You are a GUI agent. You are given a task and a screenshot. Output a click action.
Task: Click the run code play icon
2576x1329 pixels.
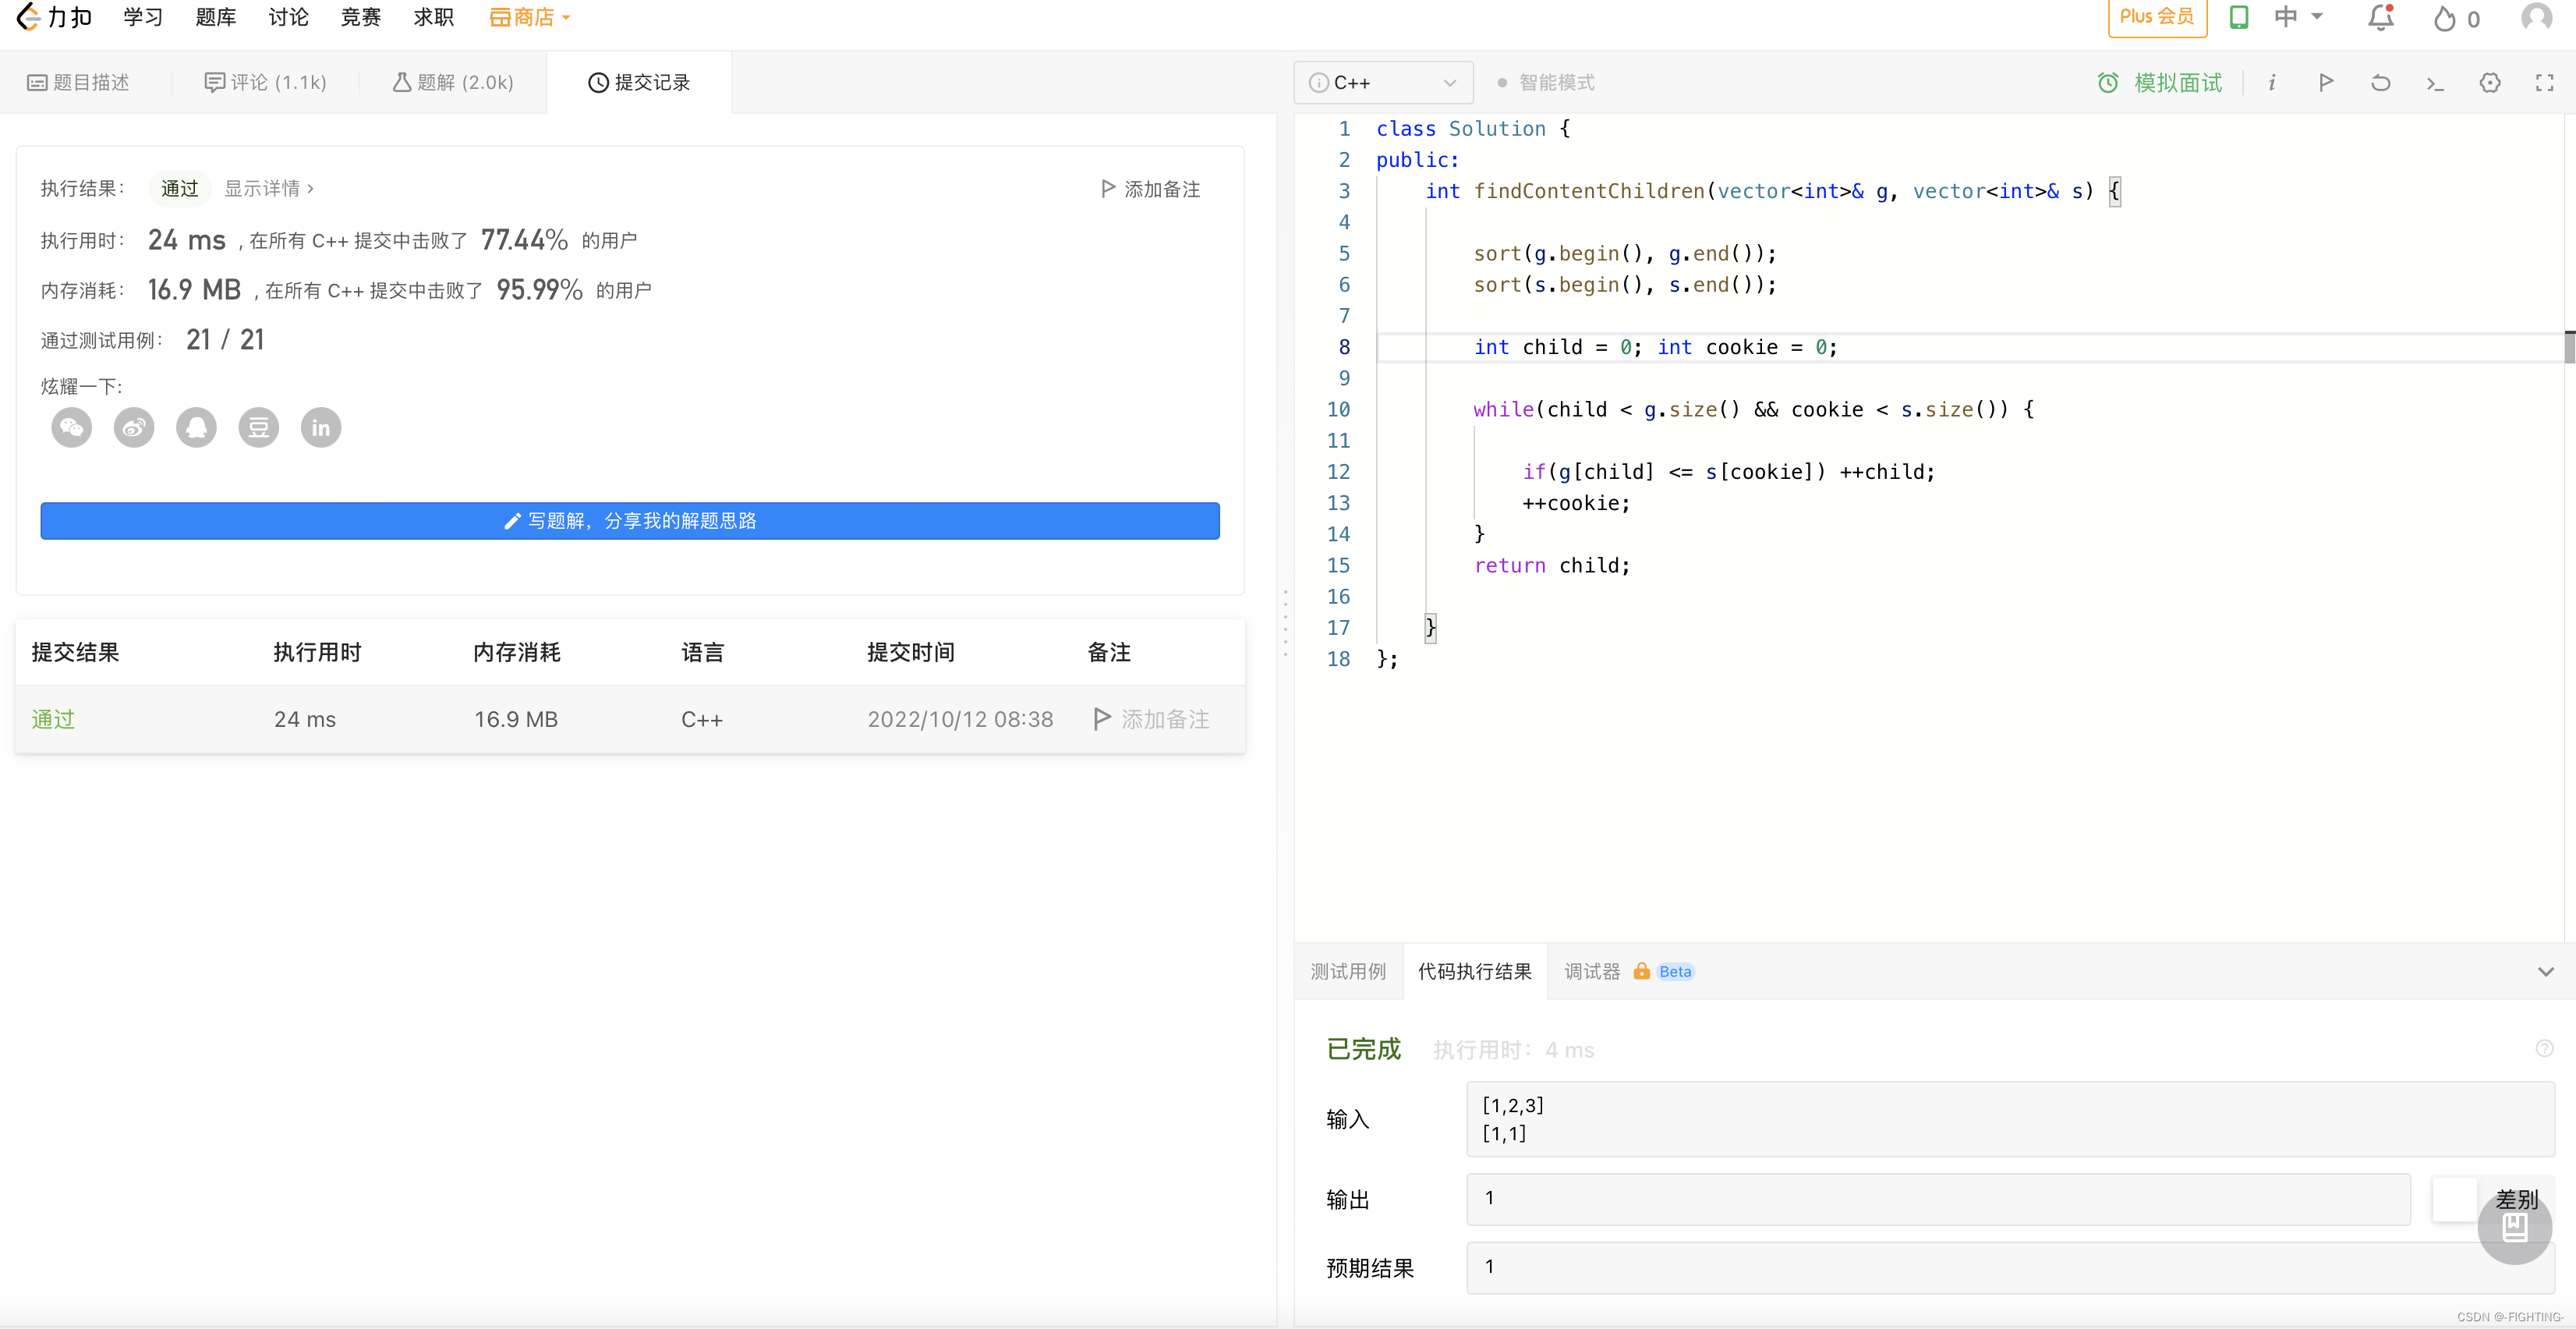click(x=2326, y=83)
